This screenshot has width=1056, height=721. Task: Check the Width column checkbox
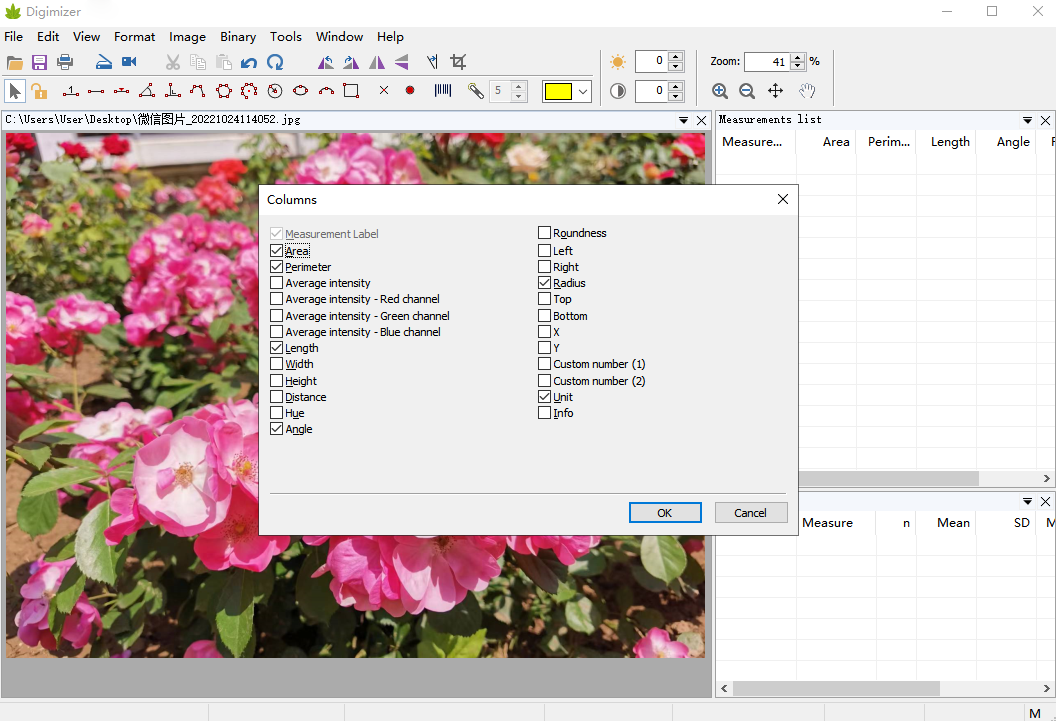(x=276, y=364)
